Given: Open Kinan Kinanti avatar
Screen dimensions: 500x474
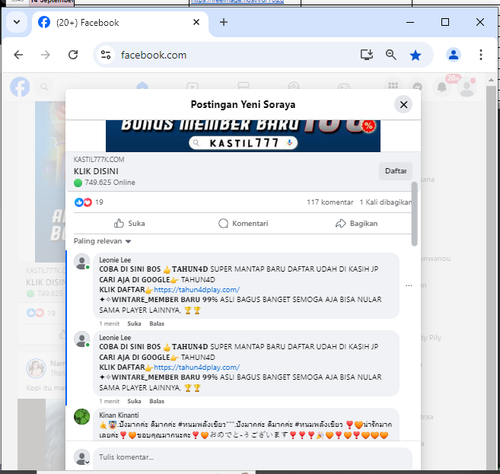Looking at the screenshot, I should point(82,417).
